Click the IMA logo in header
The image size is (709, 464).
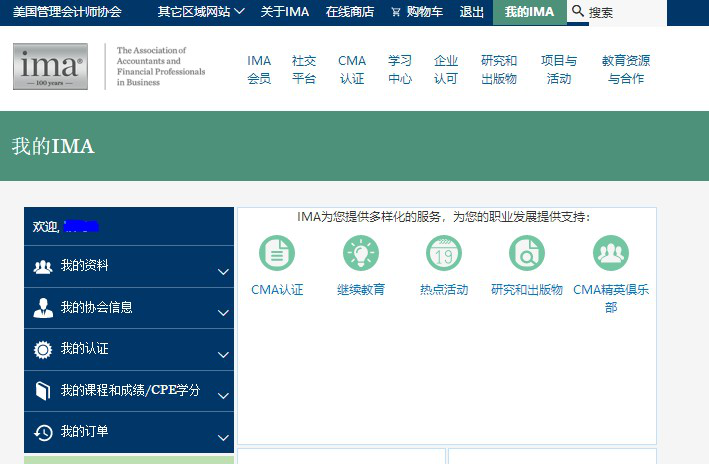pos(50,66)
